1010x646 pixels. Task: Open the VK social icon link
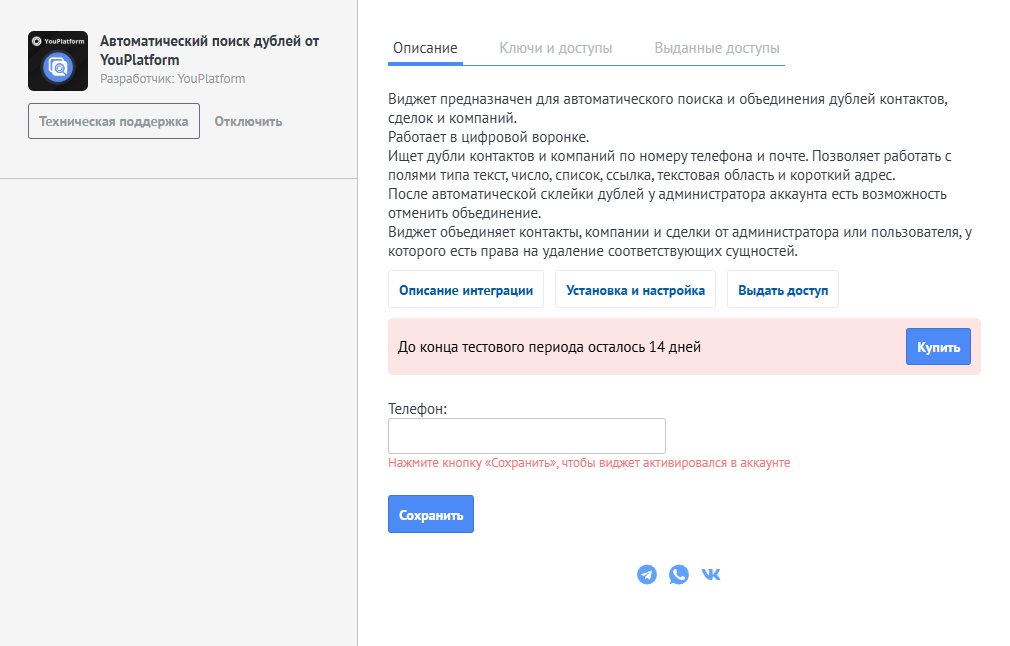pyautogui.click(x=711, y=575)
